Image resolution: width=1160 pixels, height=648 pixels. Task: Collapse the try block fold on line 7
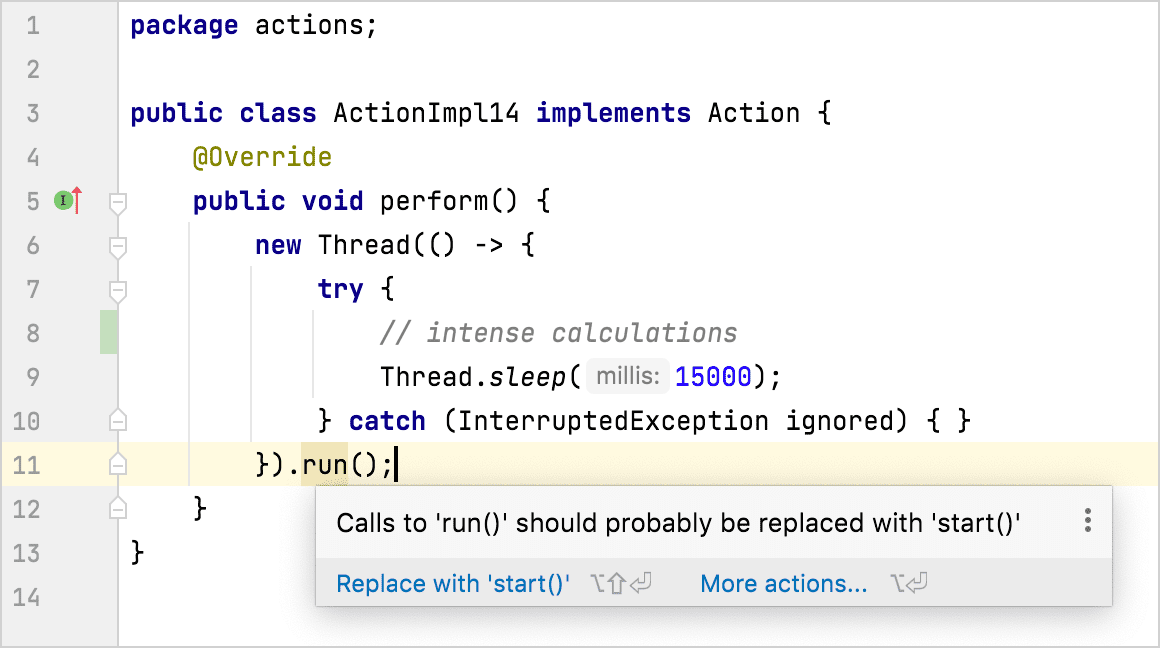point(118,290)
